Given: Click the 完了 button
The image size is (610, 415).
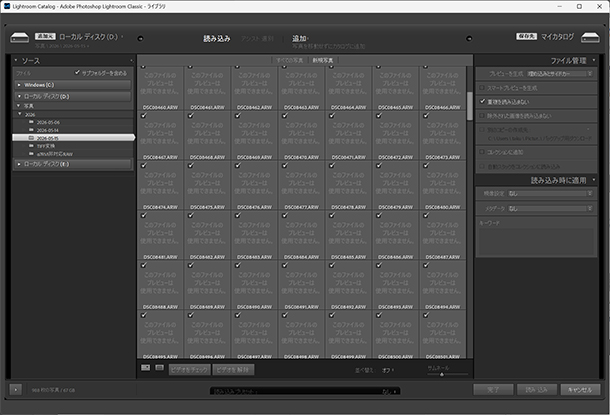Looking at the screenshot, I should click(x=493, y=389).
